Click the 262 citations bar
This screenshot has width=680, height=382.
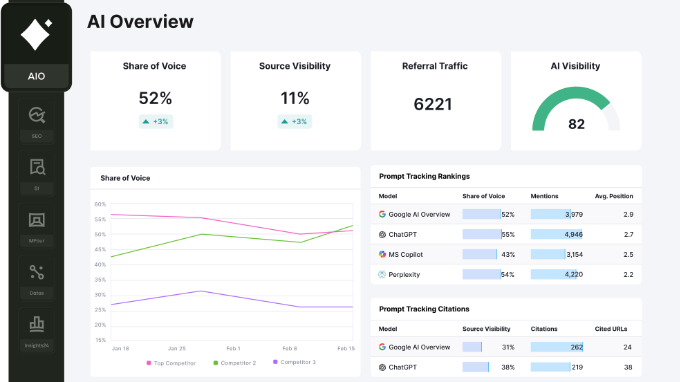[557, 347]
